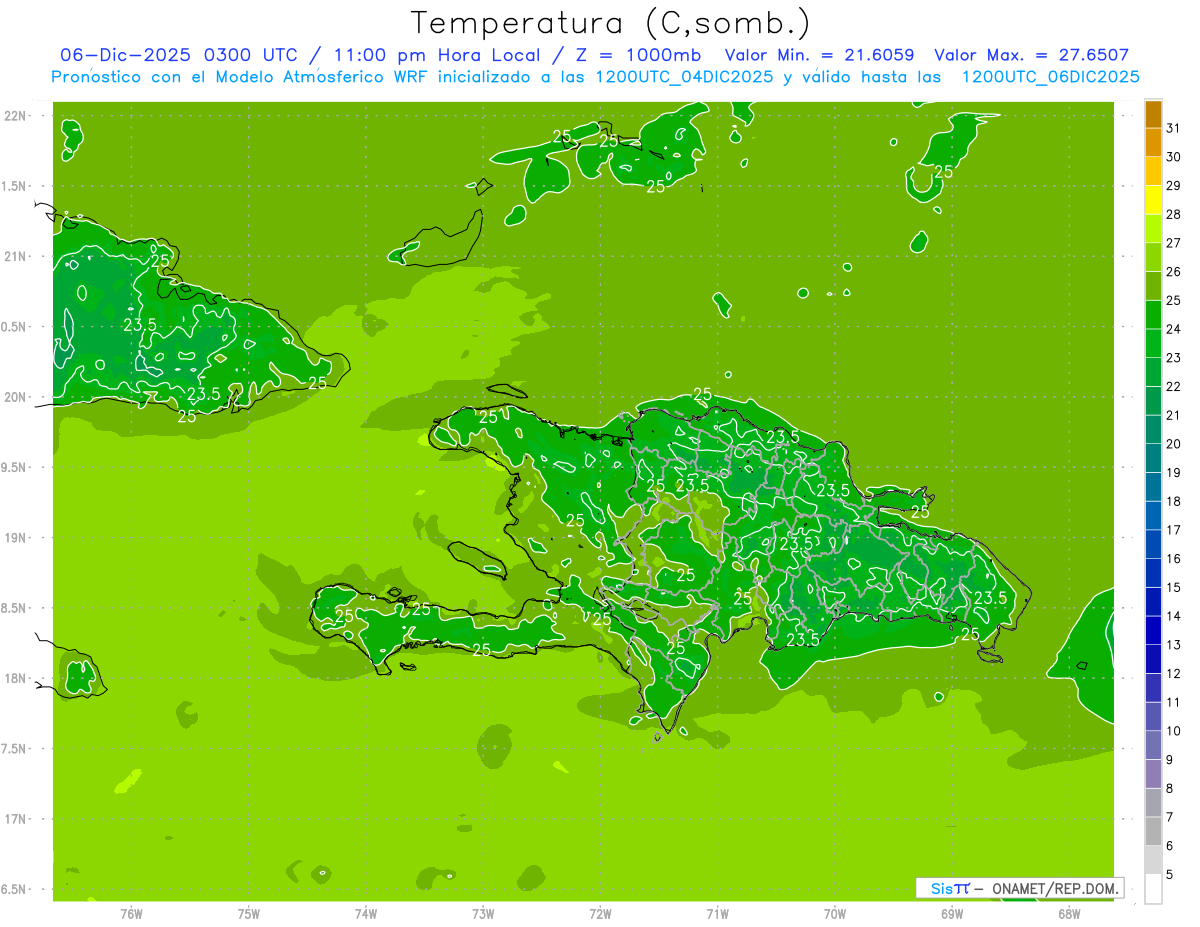Click the "ONAMET/REP.DOM." credit label

(x=1055, y=888)
